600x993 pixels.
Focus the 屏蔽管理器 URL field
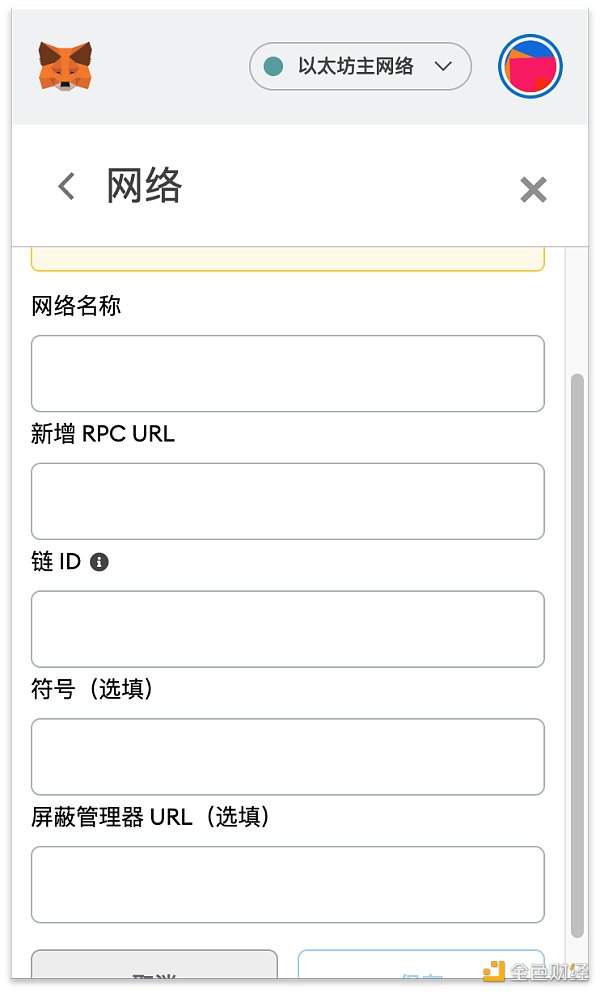click(x=288, y=885)
